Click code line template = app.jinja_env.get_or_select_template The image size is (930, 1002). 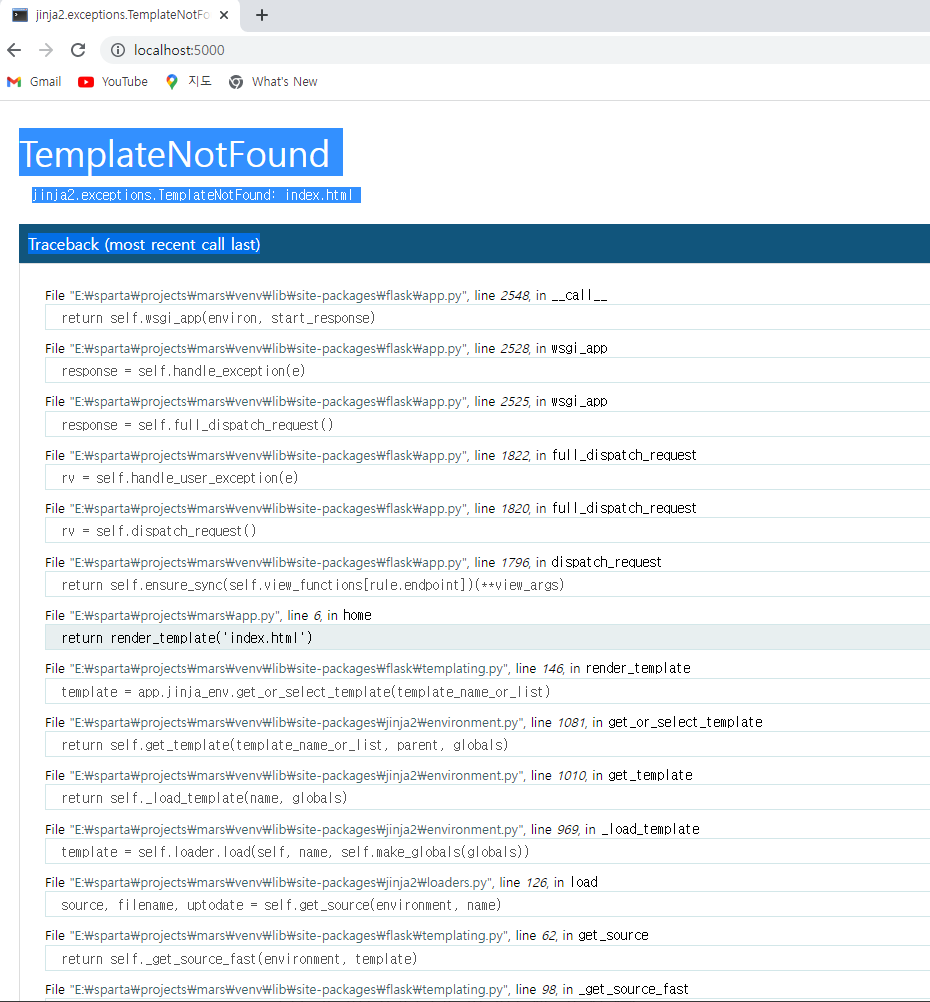pyautogui.click(x=487, y=691)
